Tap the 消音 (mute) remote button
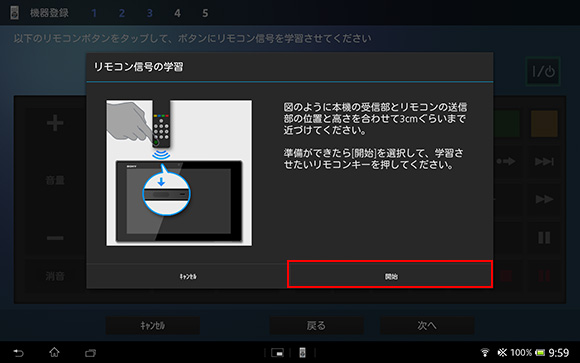 click(55, 276)
